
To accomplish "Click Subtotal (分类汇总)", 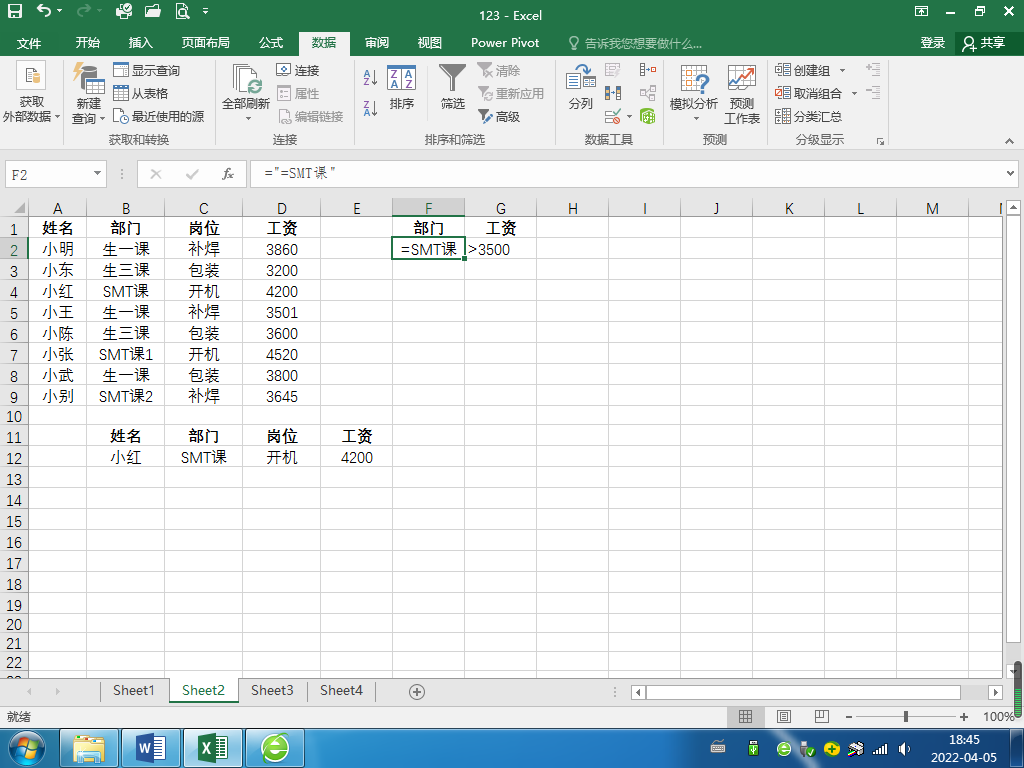I will click(x=808, y=116).
